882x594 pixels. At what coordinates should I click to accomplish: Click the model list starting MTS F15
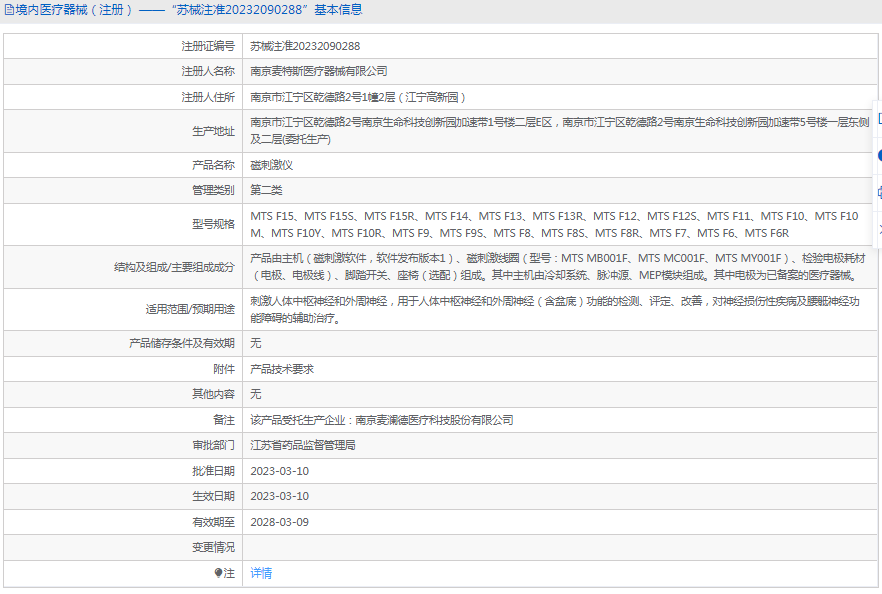click(554, 224)
